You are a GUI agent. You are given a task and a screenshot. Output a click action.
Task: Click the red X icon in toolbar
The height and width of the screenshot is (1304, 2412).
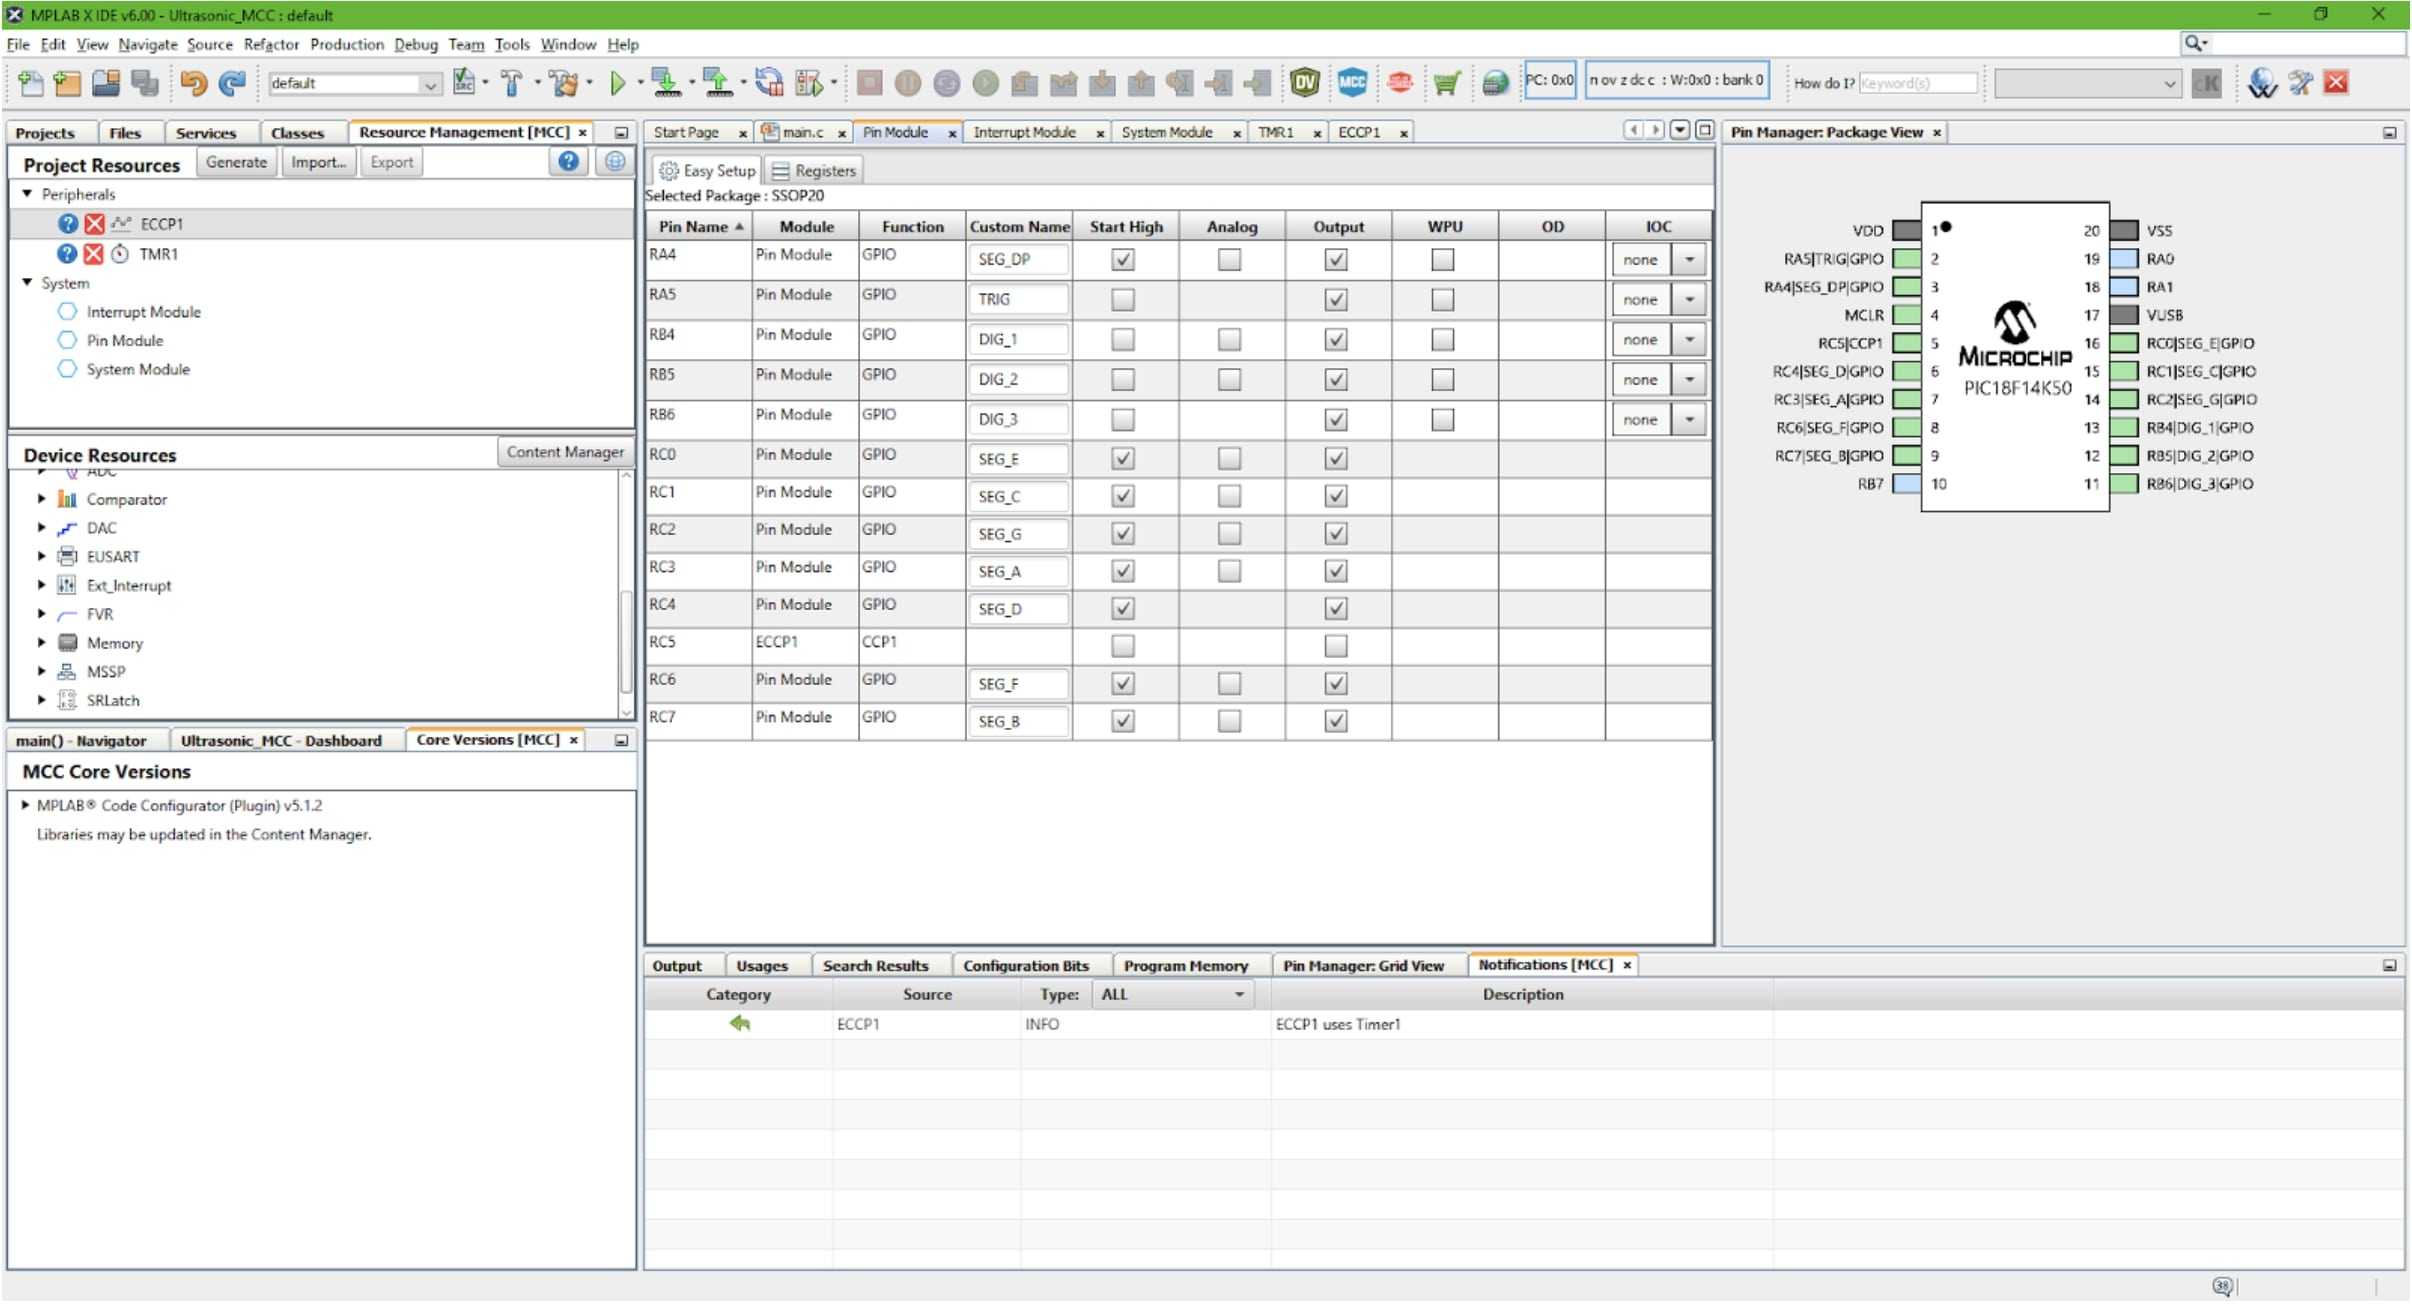click(2336, 83)
